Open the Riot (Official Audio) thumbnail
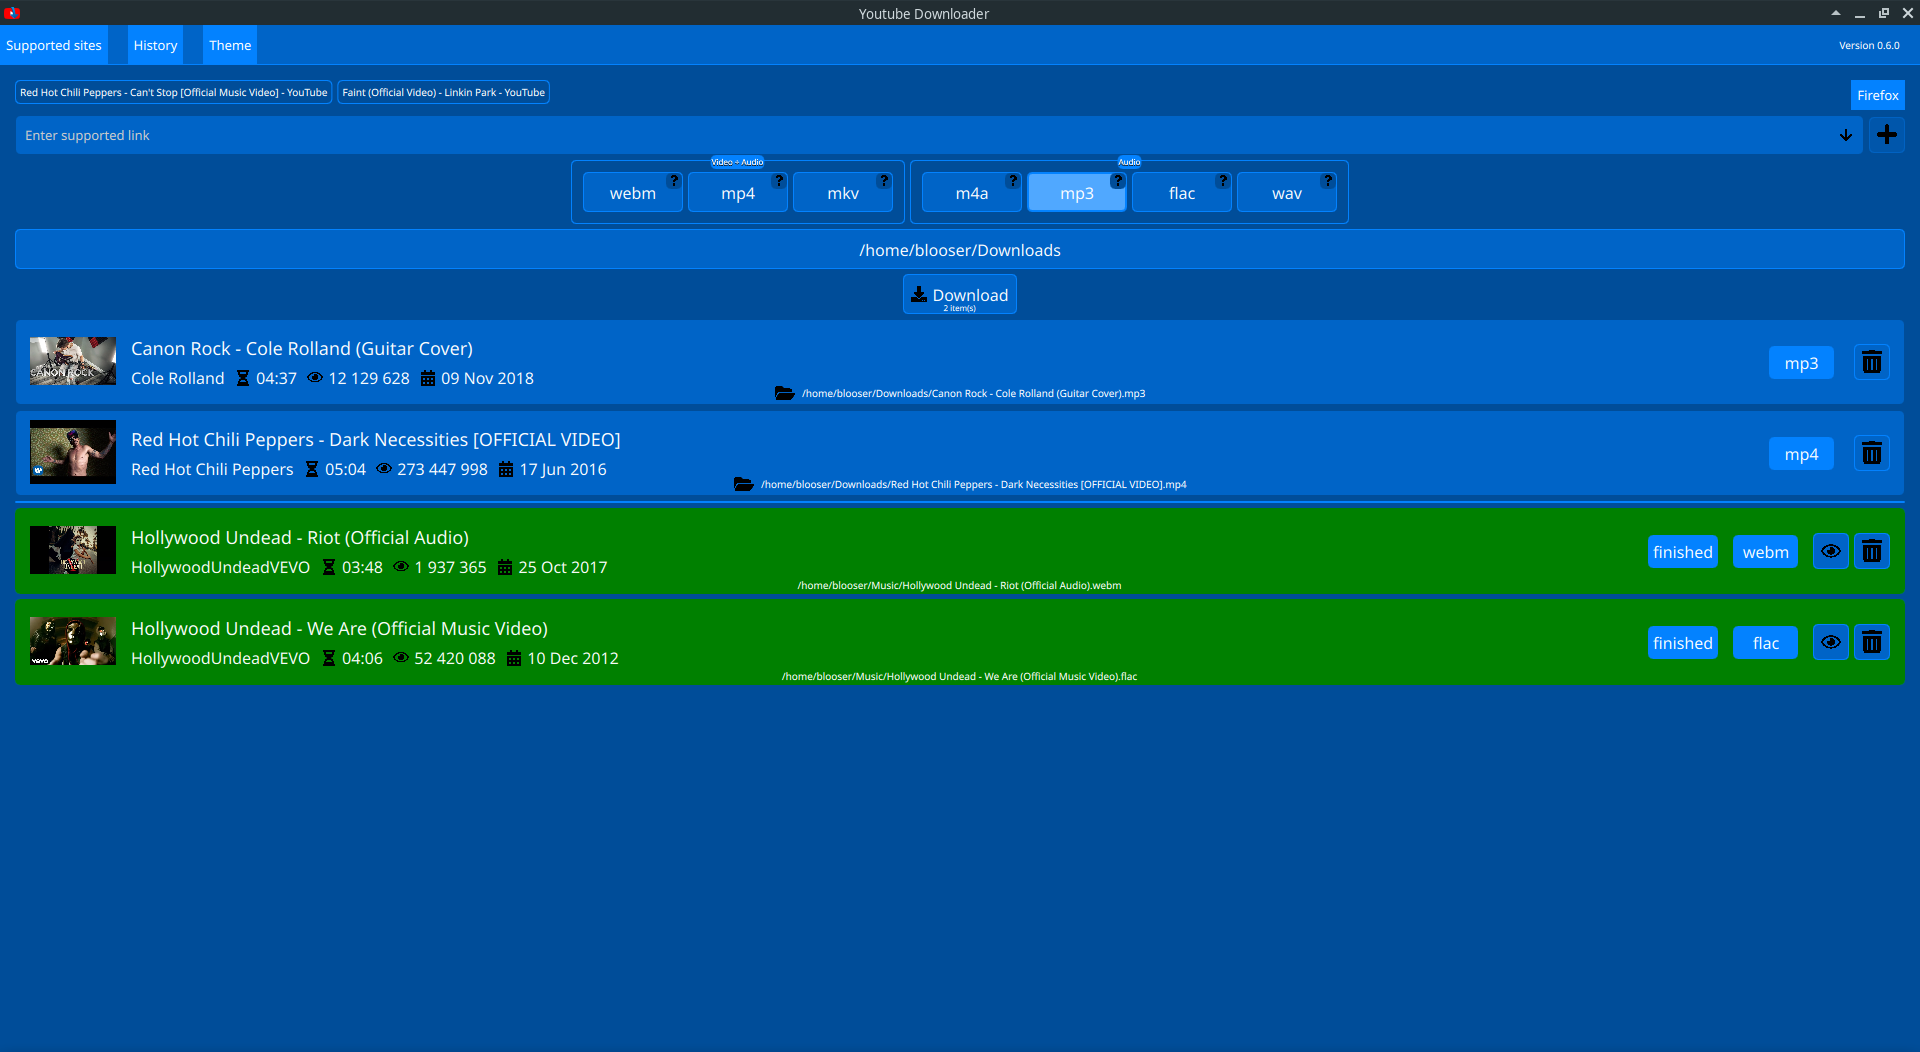 tap(73, 550)
